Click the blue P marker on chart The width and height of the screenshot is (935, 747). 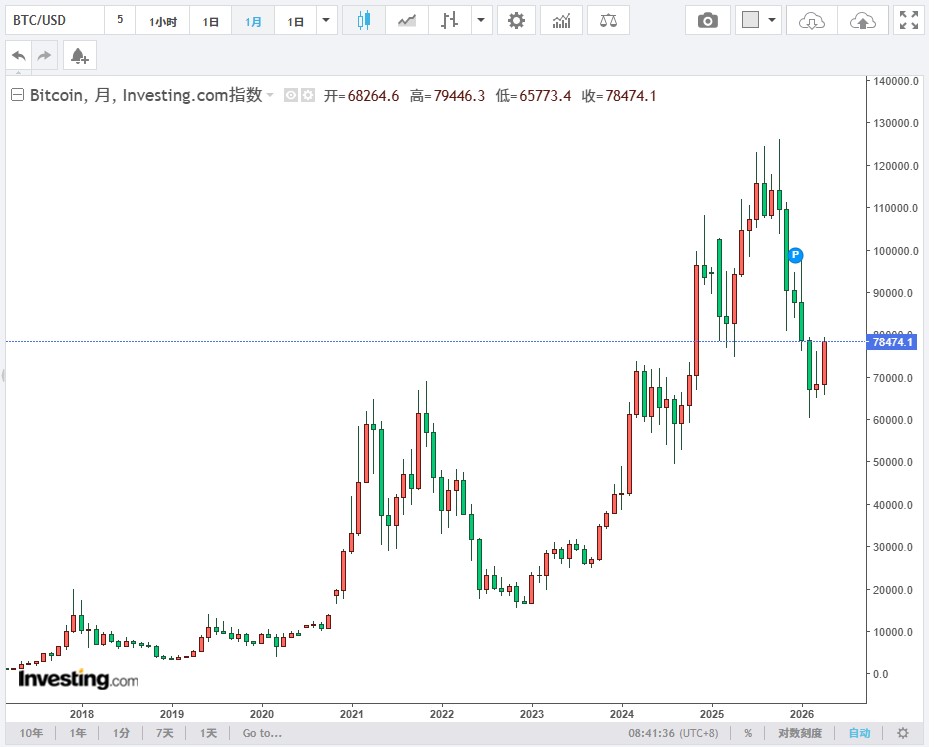pyautogui.click(x=795, y=255)
